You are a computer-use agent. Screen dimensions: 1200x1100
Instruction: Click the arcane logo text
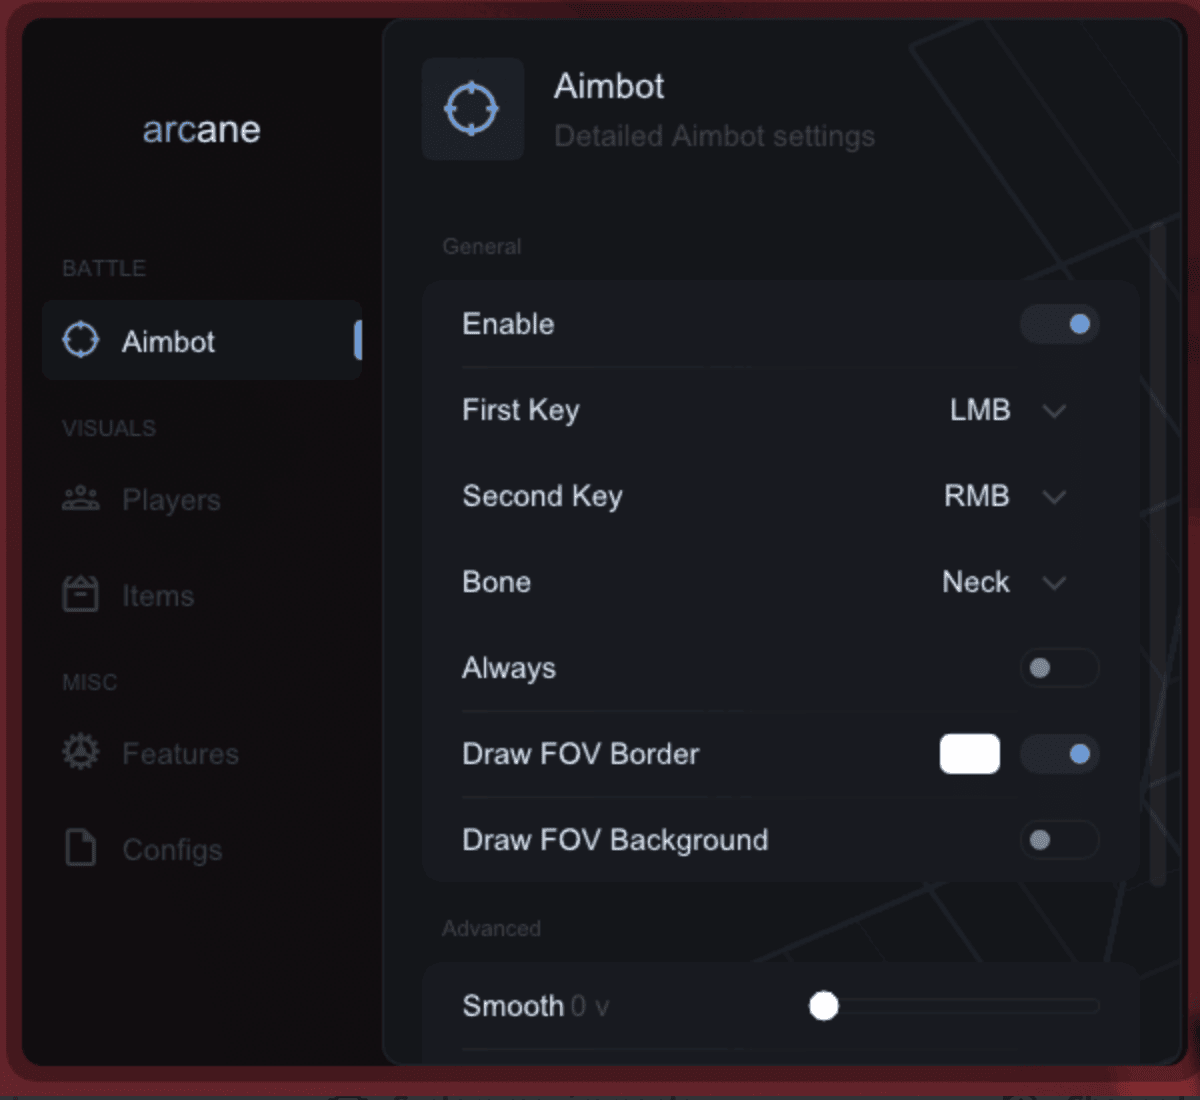[x=201, y=129]
